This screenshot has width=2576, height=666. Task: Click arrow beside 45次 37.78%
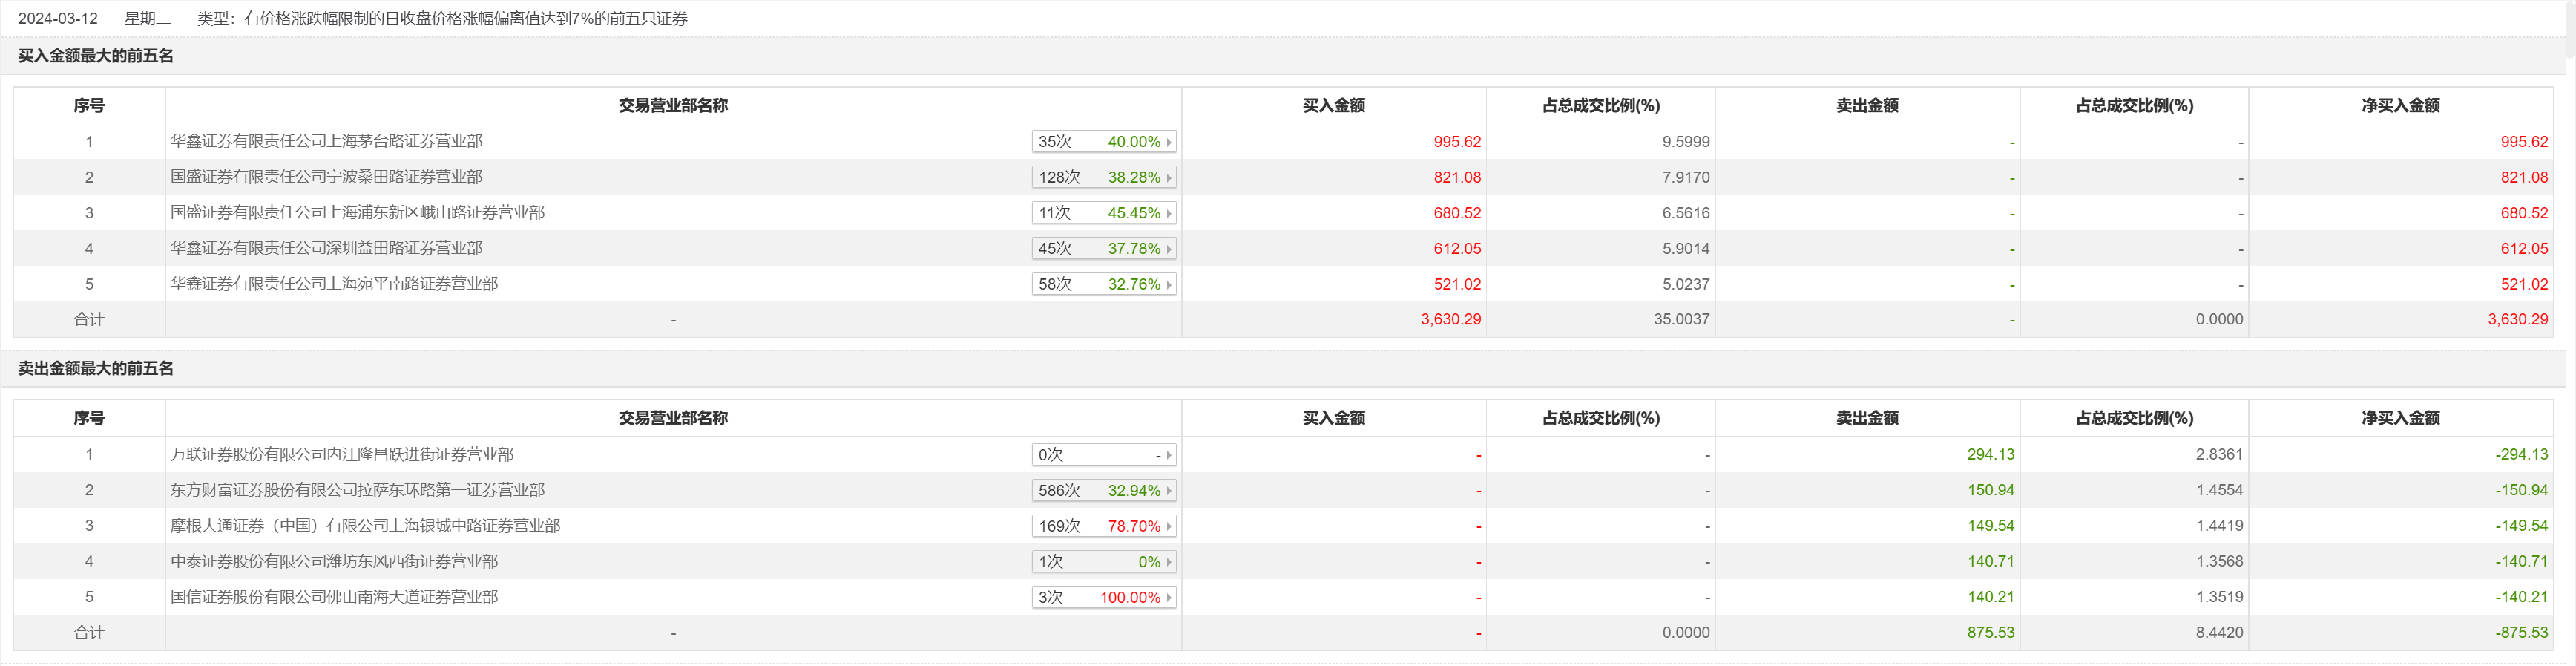[x=1169, y=249]
